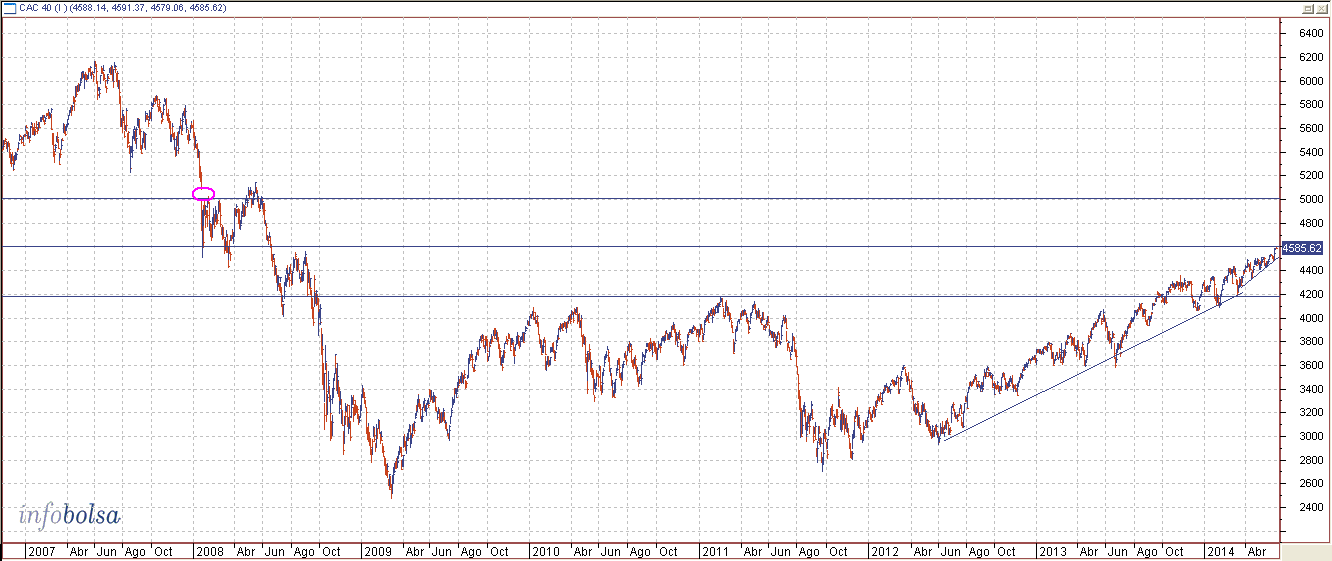Image resolution: width=1332 pixels, height=561 pixels.
Task: Click the 6000 price axis label
Action: pos(1310,81)
